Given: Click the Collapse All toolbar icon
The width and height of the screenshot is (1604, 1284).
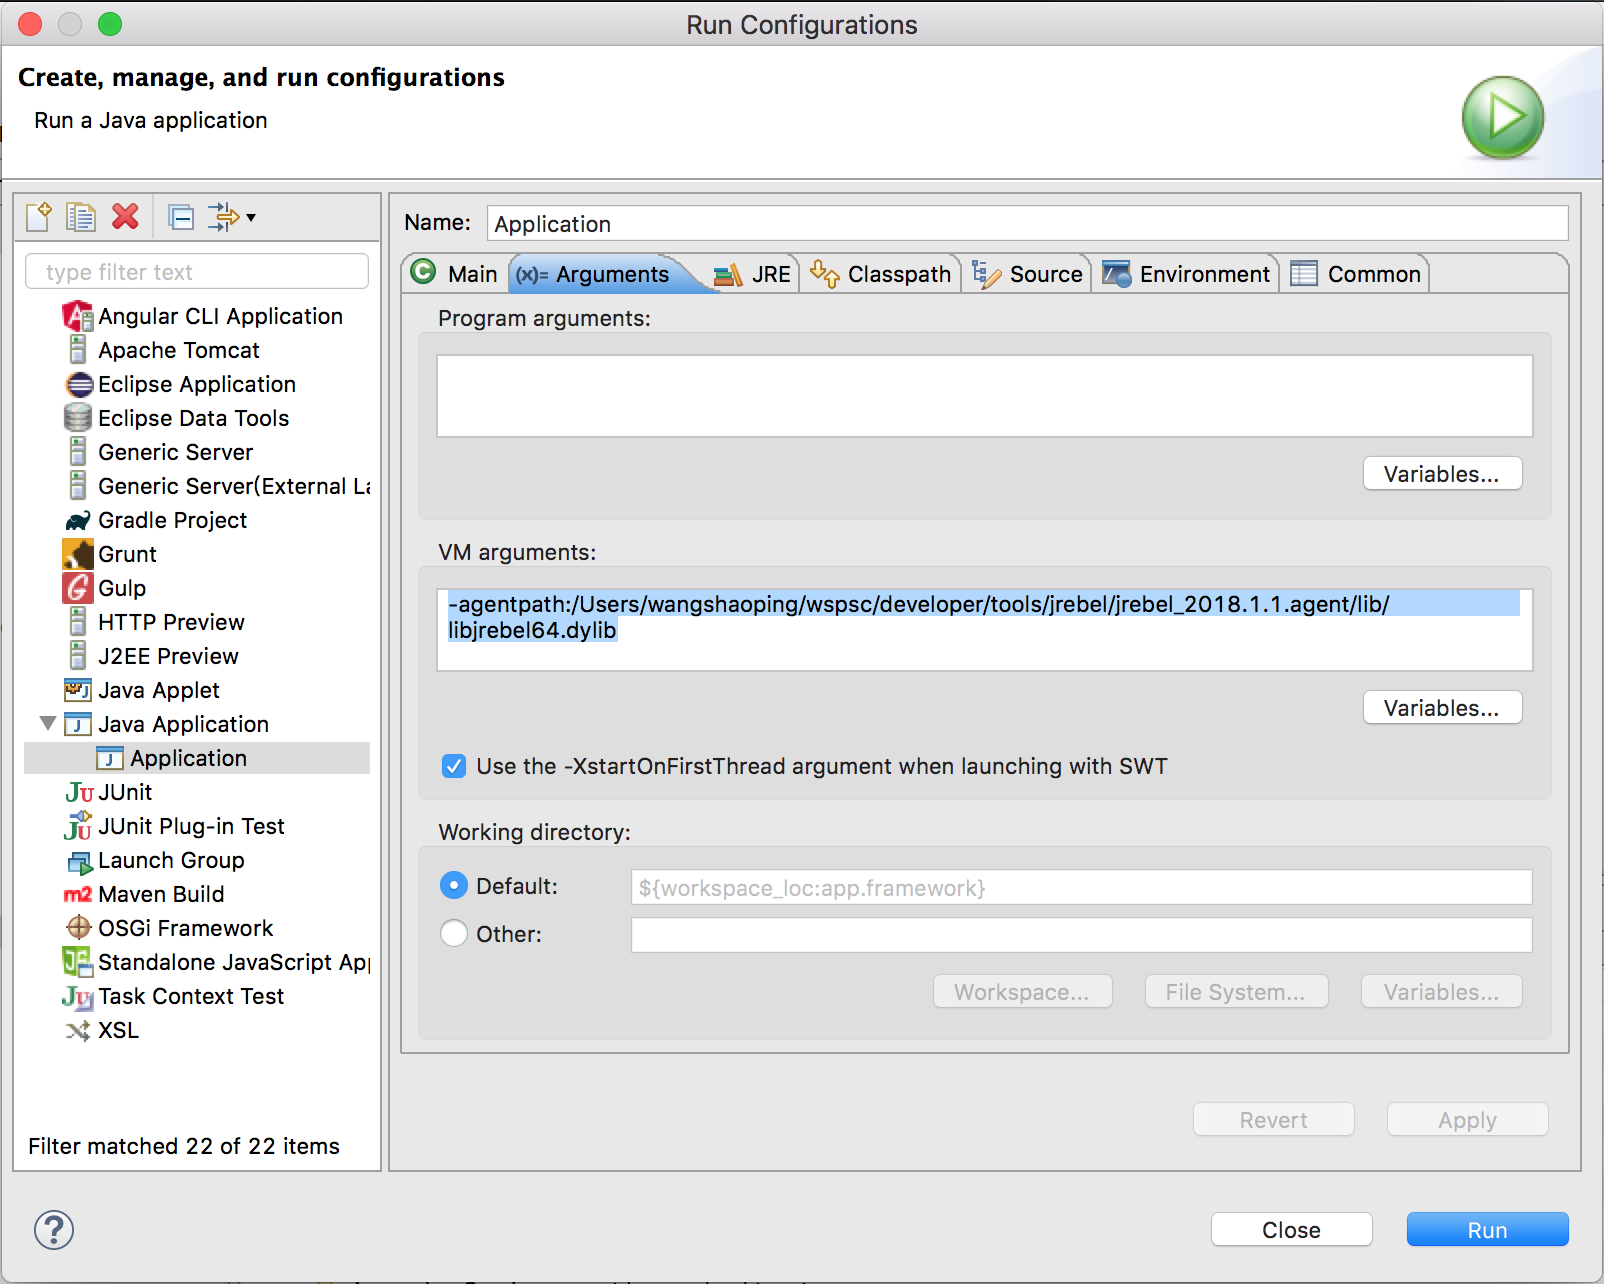Looking at the screenshot, I should (181, 217).
